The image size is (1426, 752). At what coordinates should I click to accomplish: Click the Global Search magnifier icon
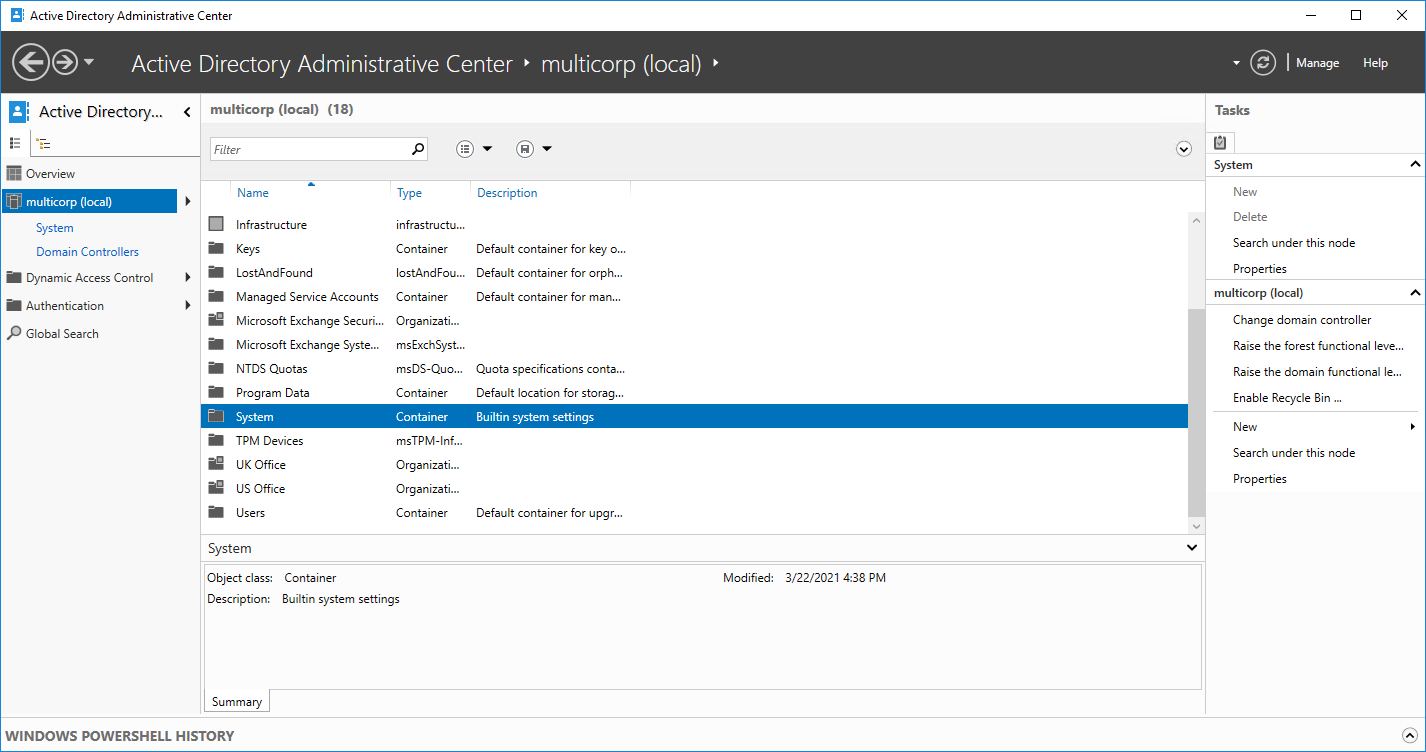(14, 333)
